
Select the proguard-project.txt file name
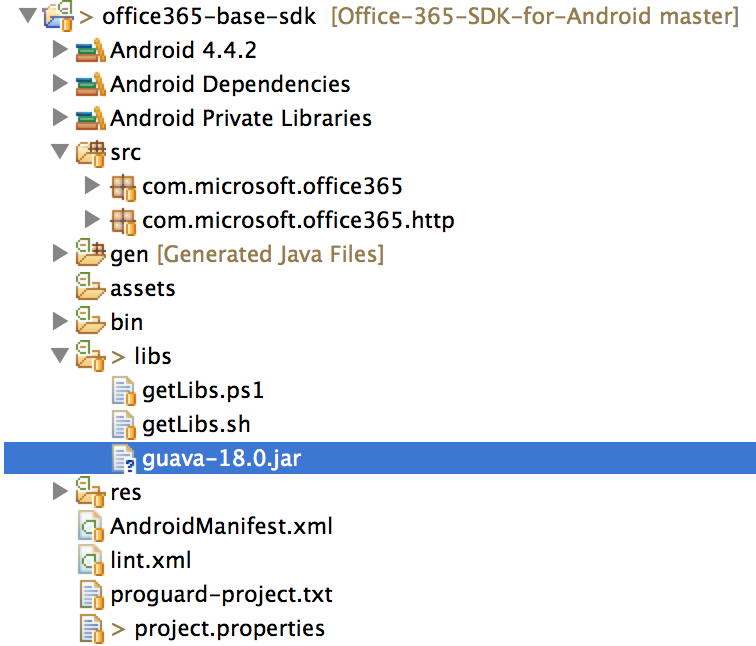(x=221, y=595)
